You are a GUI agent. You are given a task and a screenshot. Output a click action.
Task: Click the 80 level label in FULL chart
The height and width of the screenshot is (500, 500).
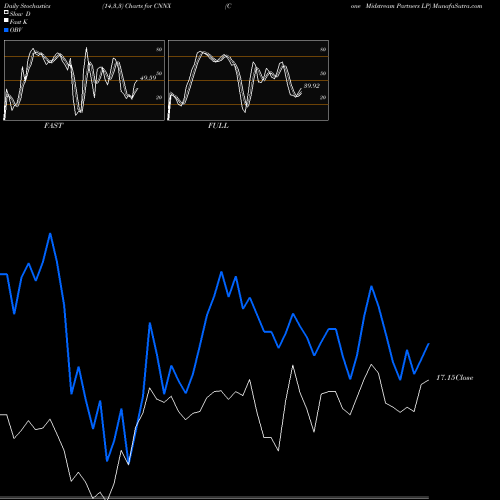tap(323, 50)
